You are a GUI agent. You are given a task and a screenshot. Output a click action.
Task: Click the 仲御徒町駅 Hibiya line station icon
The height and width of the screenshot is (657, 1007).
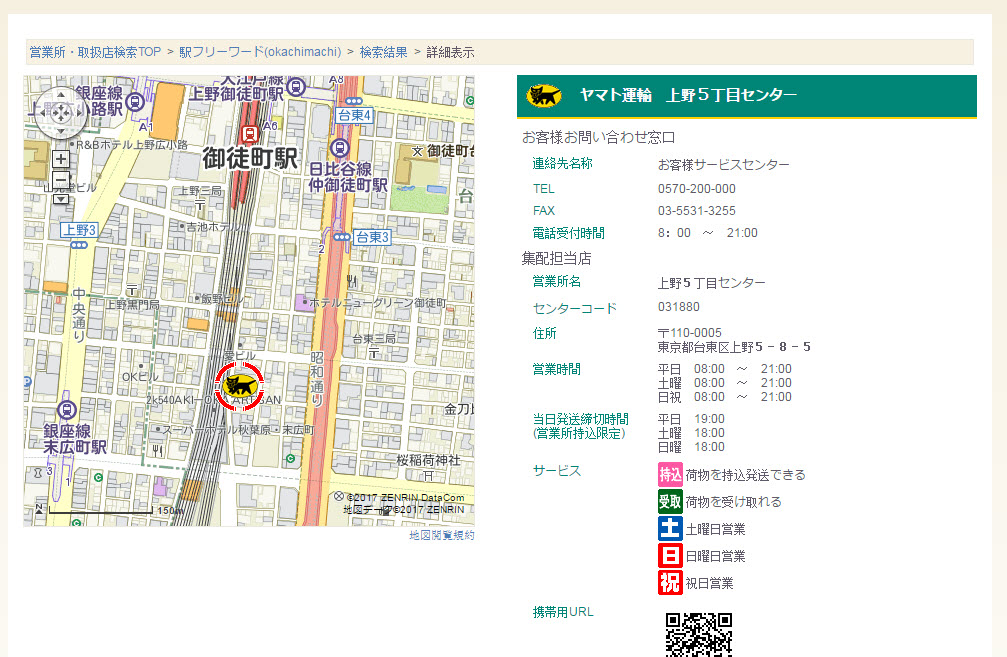pos(339,148)
